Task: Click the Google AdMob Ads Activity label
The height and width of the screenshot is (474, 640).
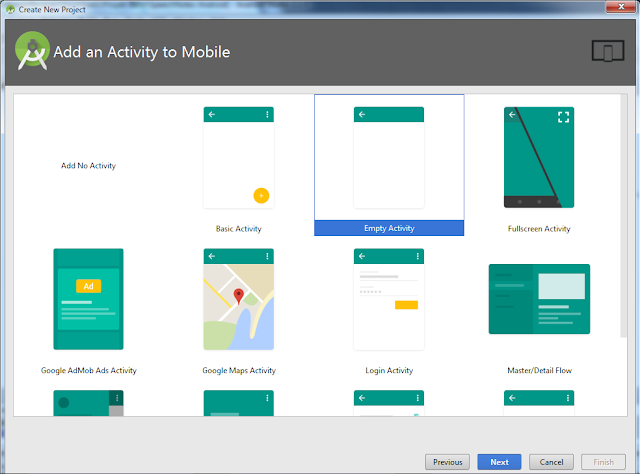Action: 89,370
